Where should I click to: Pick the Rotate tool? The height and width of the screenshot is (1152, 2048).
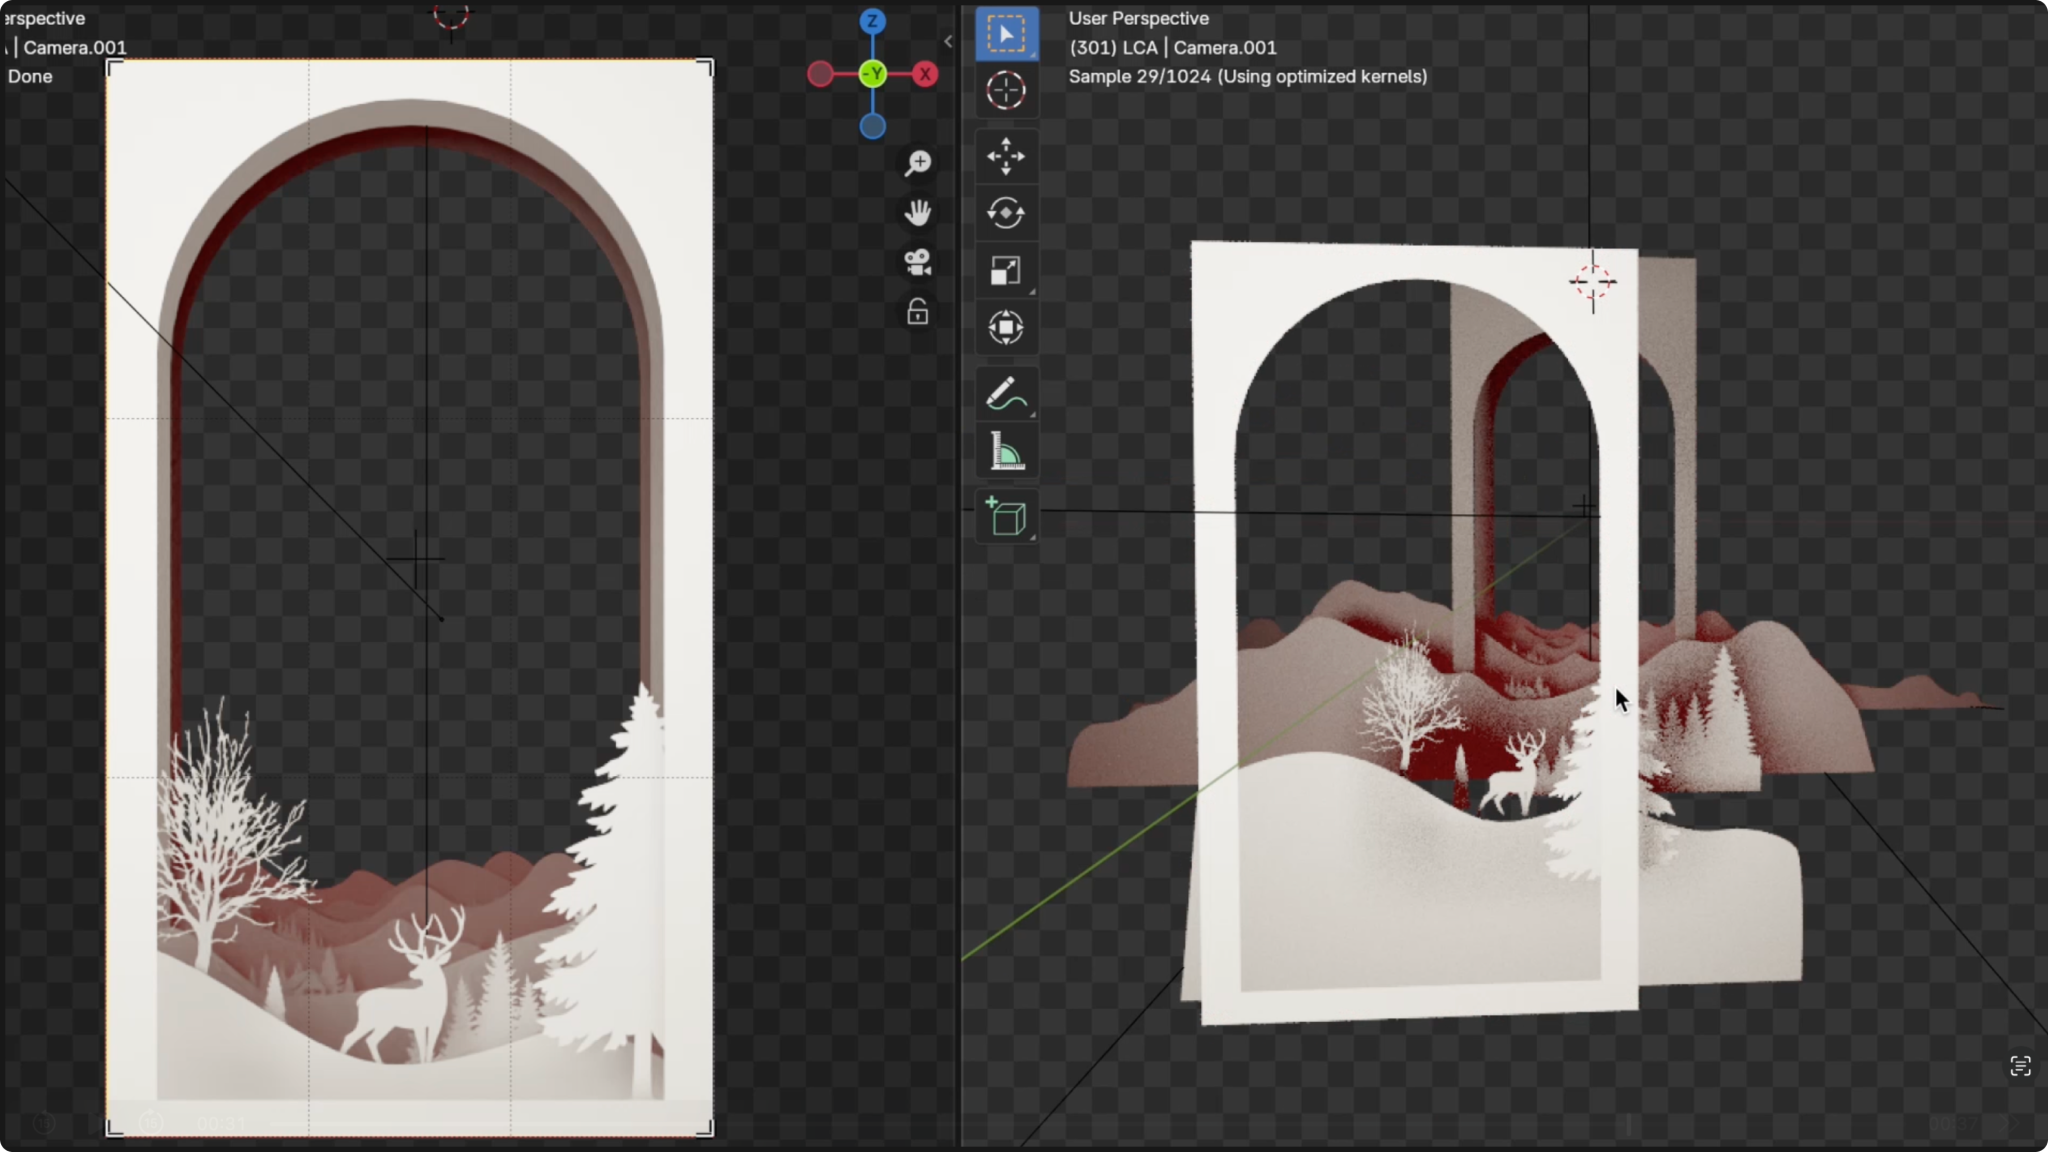[x=1006, y=213]
